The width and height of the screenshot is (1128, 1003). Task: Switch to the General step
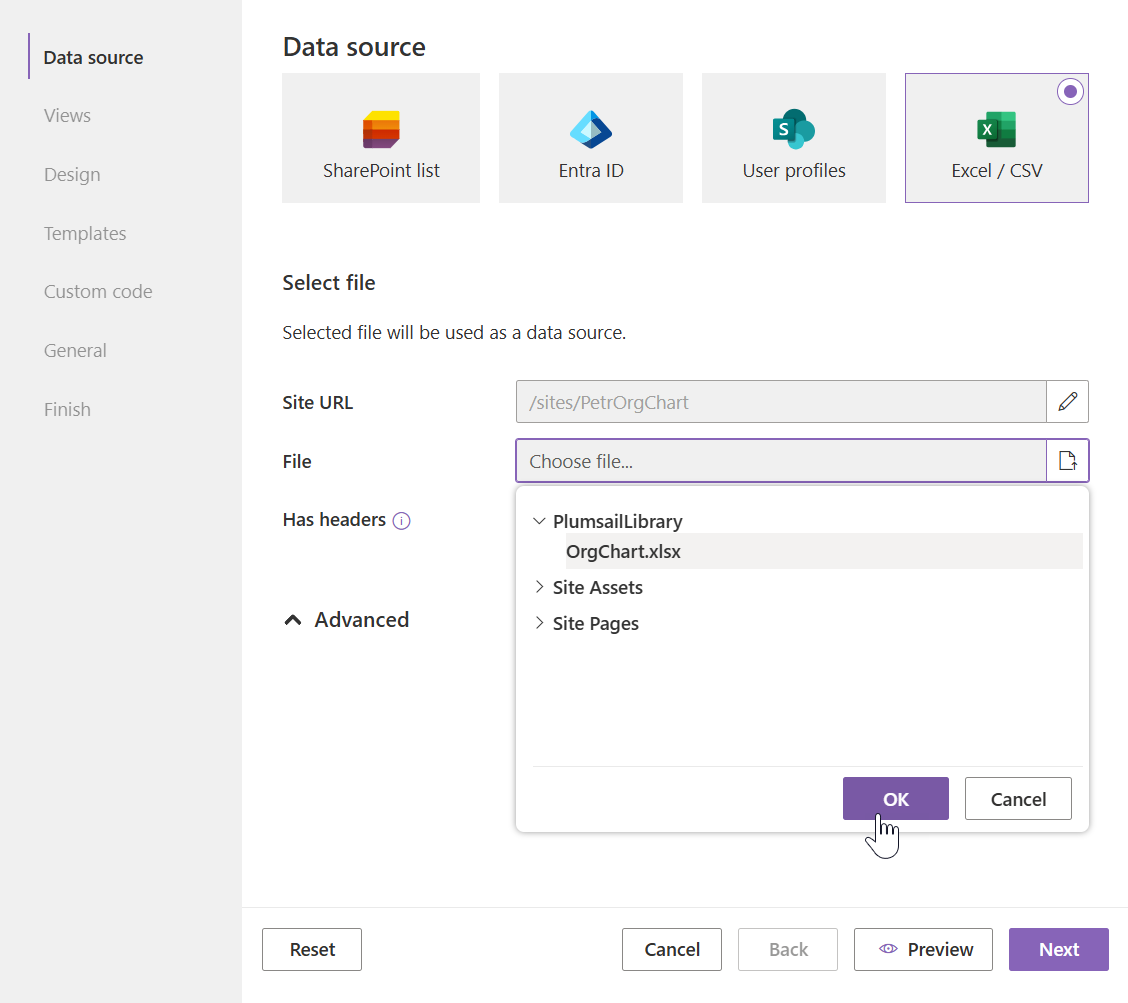[75, 350]
